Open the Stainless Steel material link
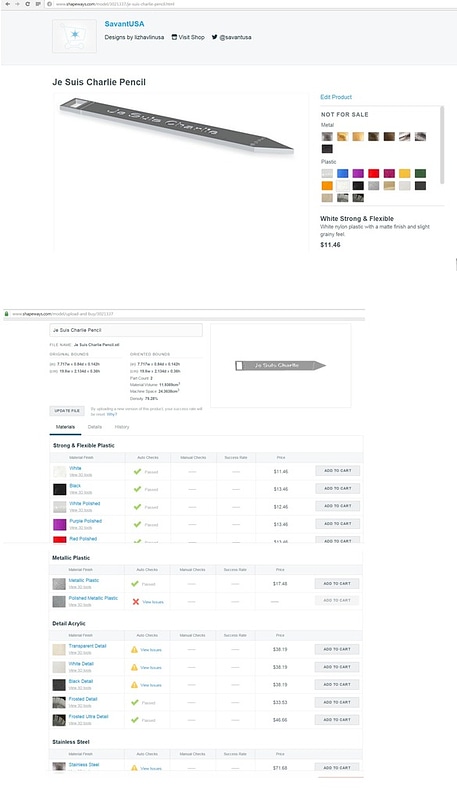The width and height of the screenshot is (457, 800). tap(84, 764)
